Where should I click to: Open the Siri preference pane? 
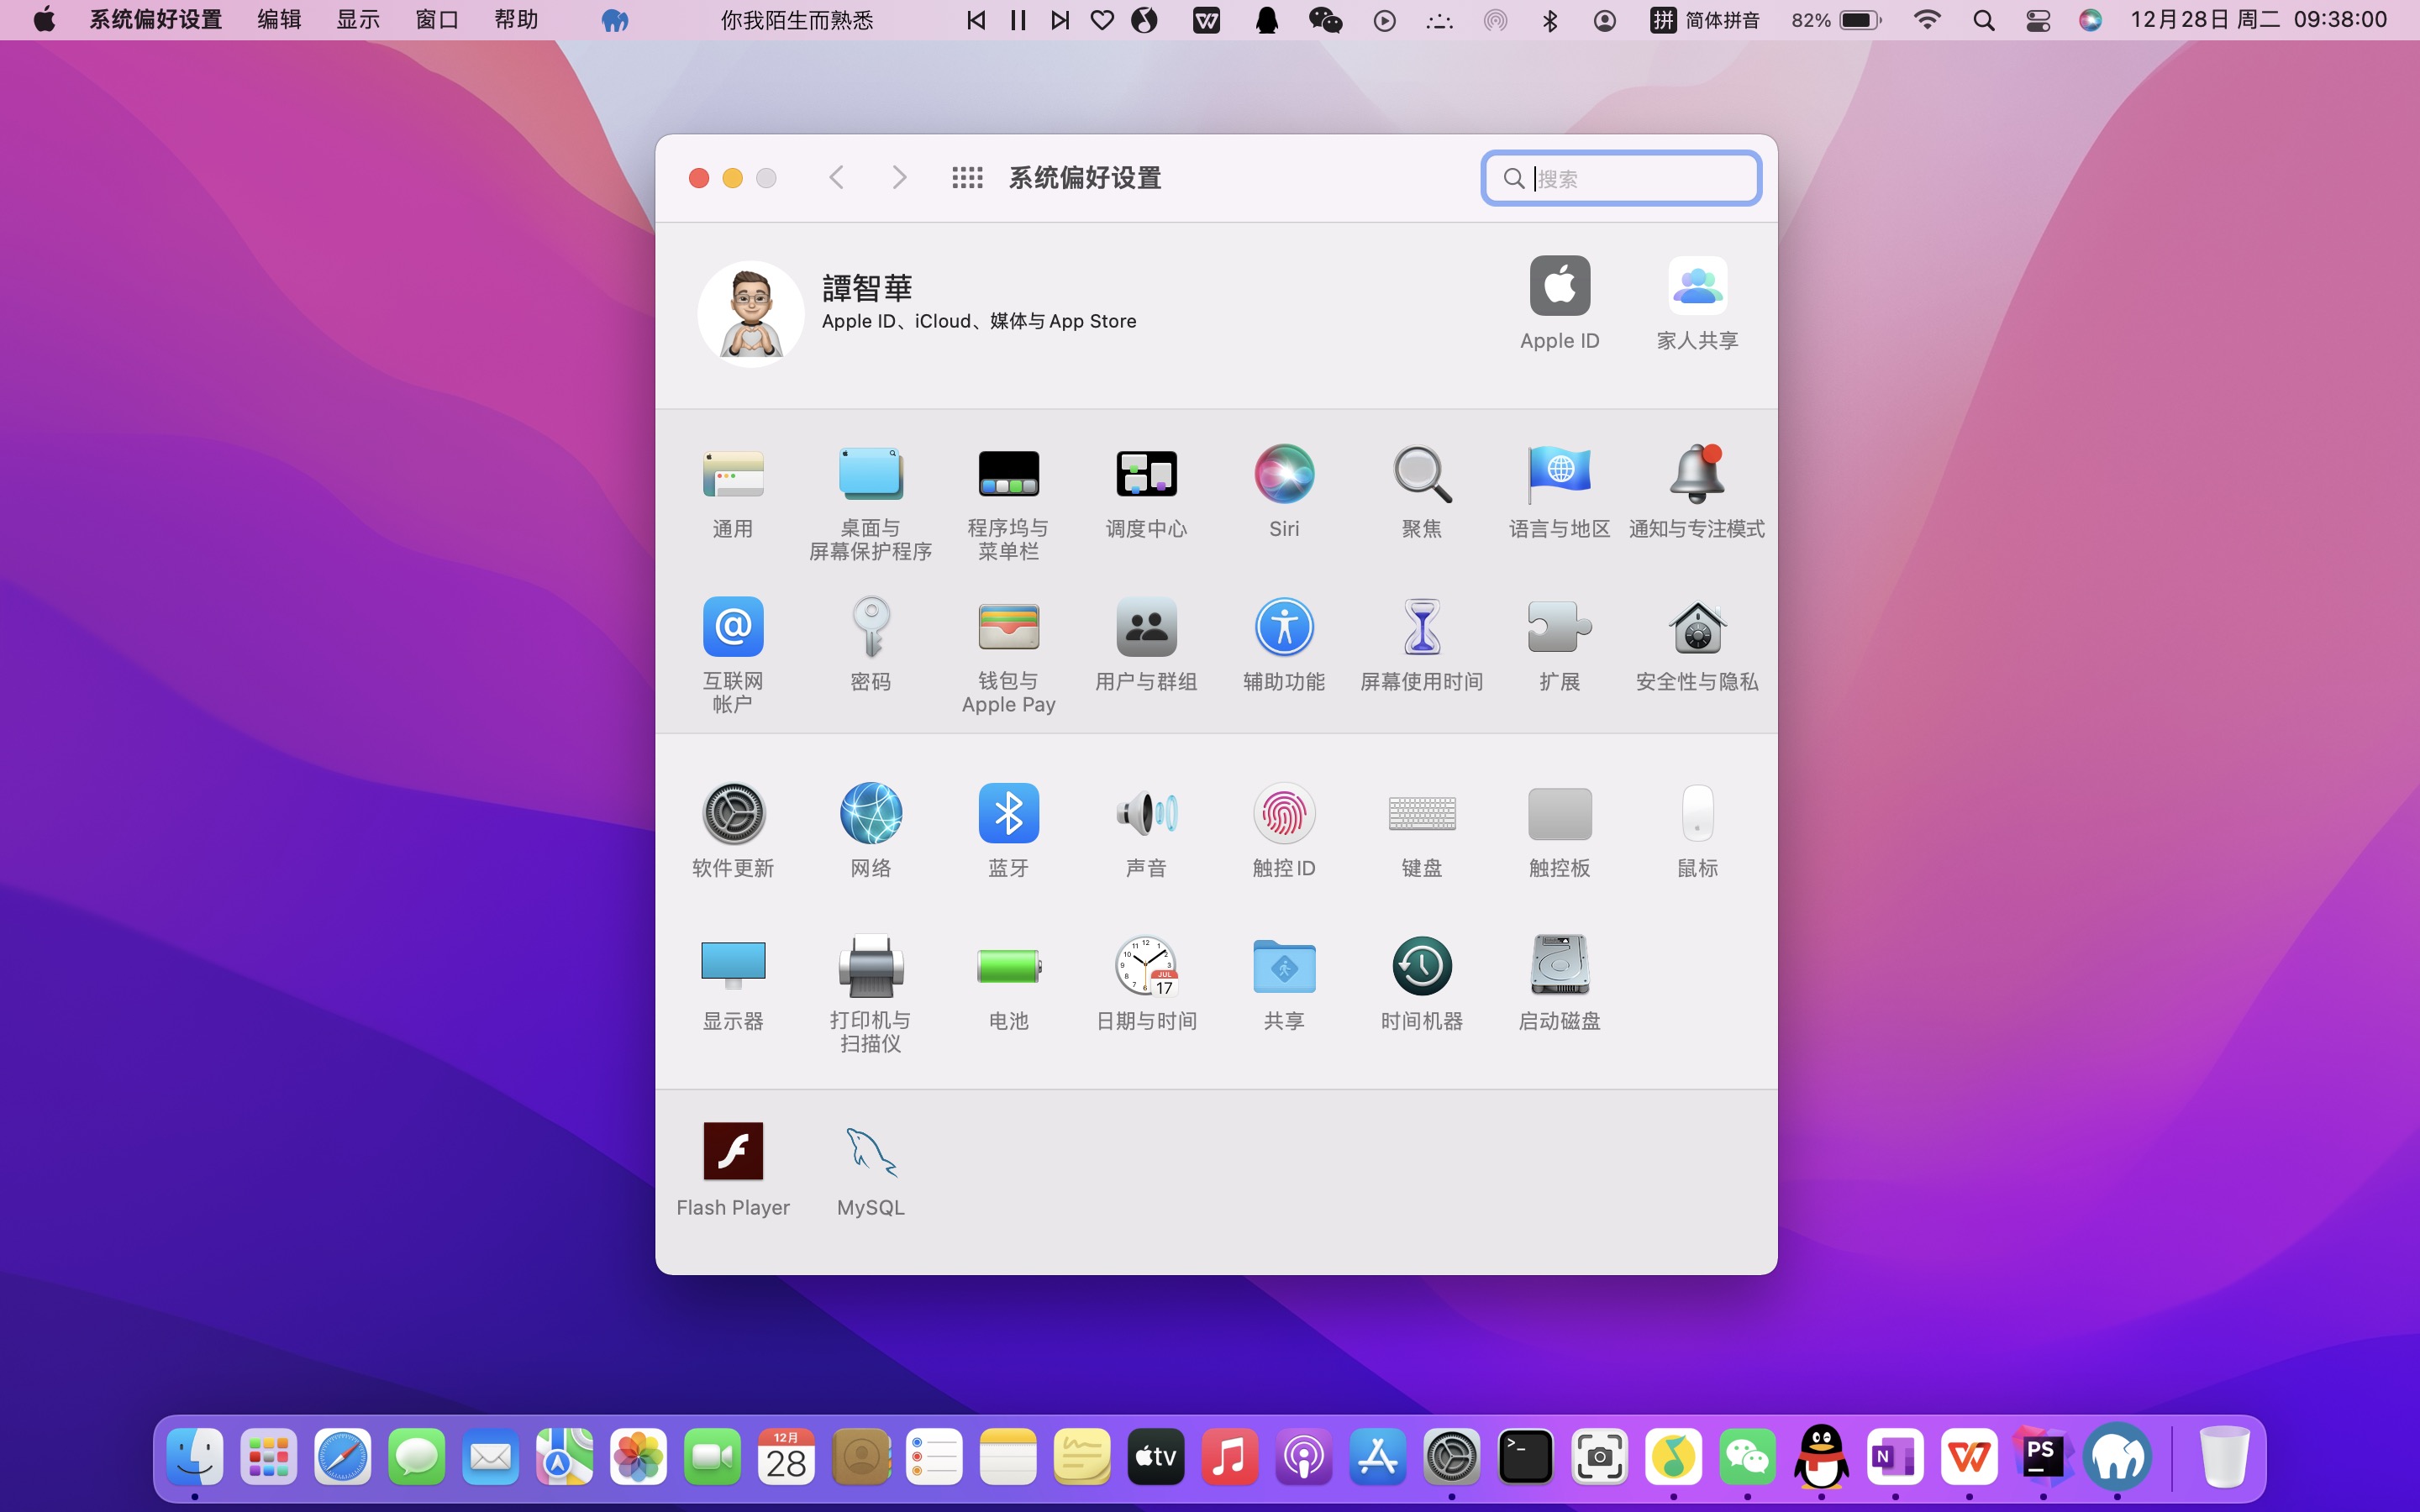1284,474
